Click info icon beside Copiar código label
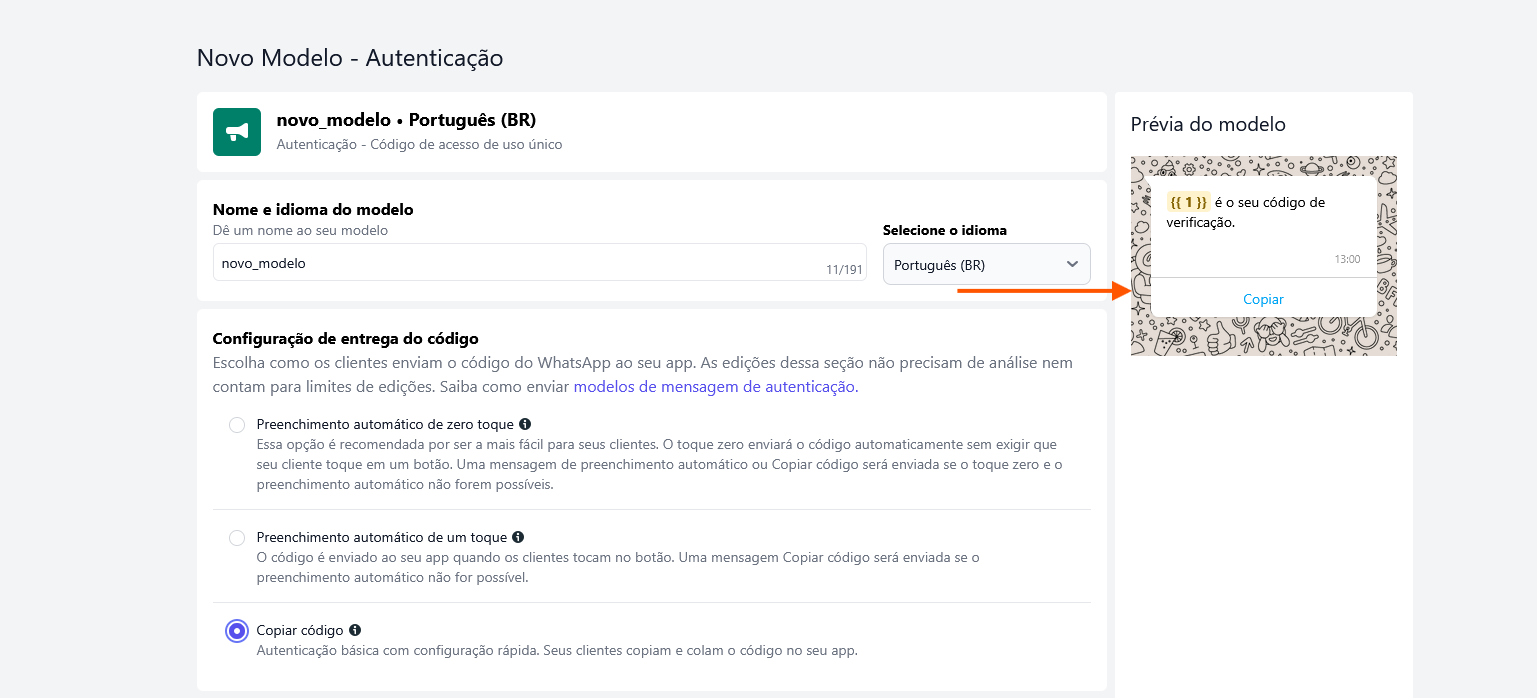Viewport: 1537px width, 698px height. pyautogui.click(x=355, y=630)
